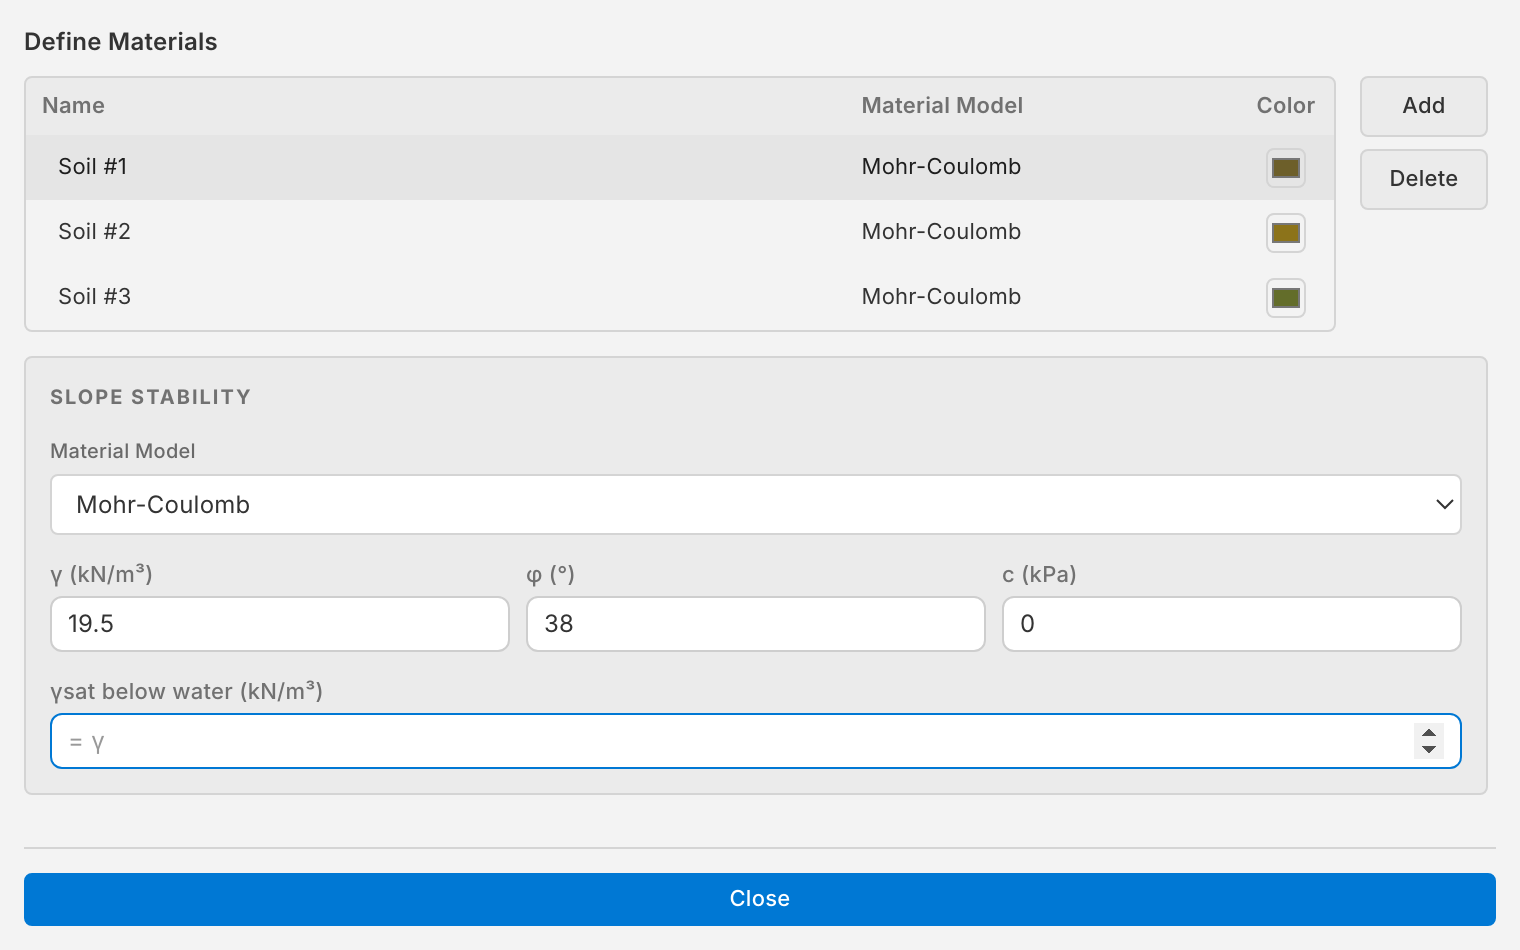Viewport: 1520px width, 950px height.
Task: Select the Soil #1 row name
Action: [x=93, y=167]
